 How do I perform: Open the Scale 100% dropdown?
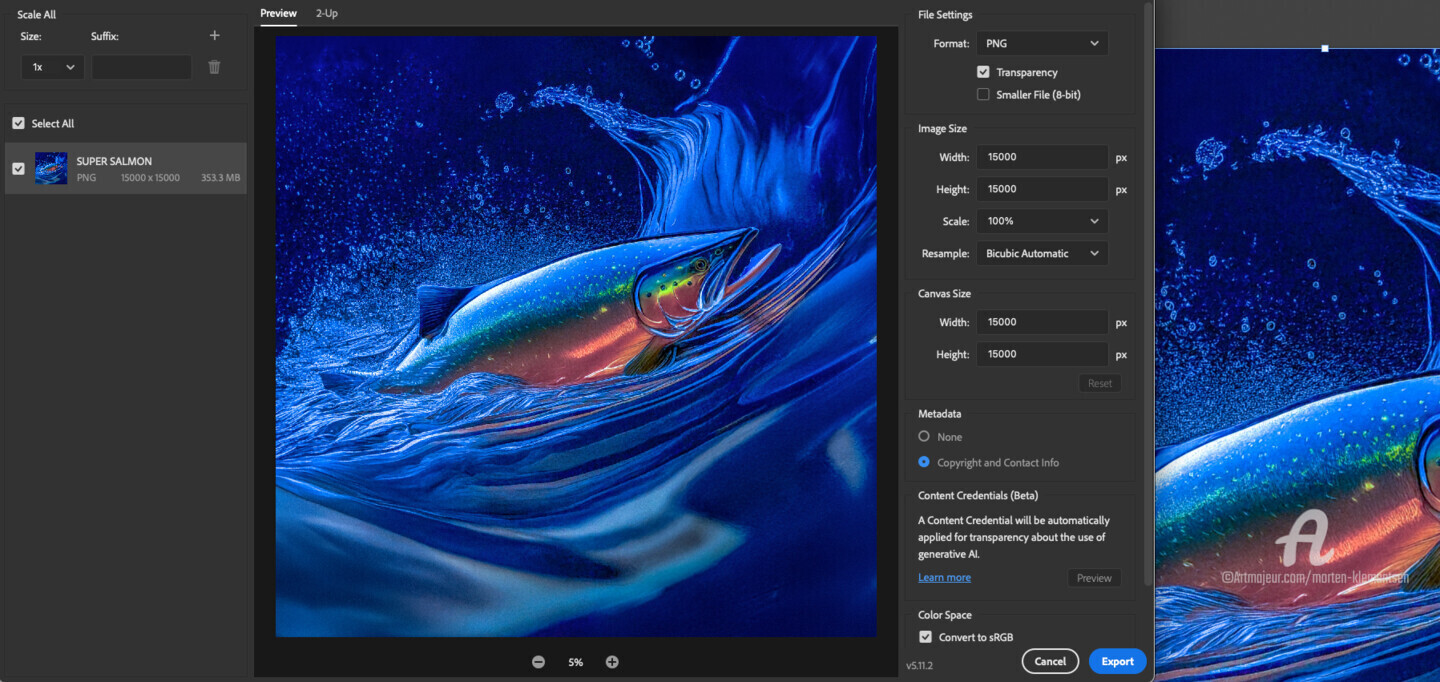click(x=1042, y=221)
